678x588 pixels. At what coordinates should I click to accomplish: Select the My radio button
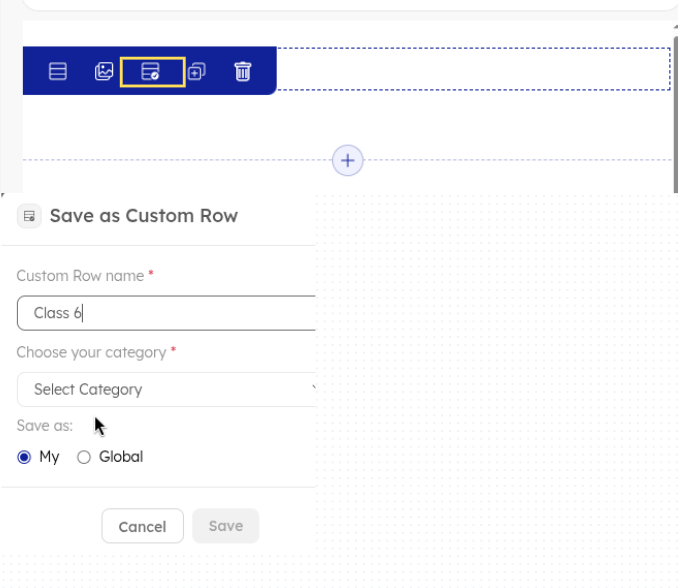click(x=25, y=457)
